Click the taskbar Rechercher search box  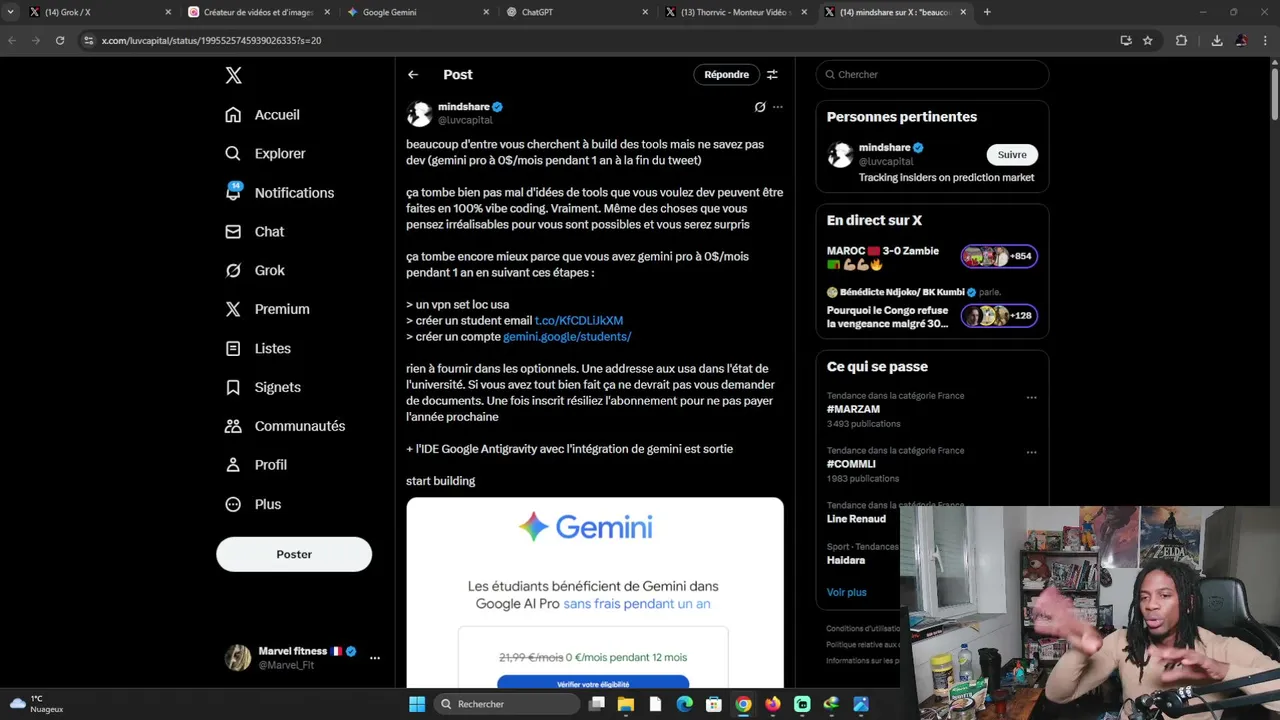[506, 704]
